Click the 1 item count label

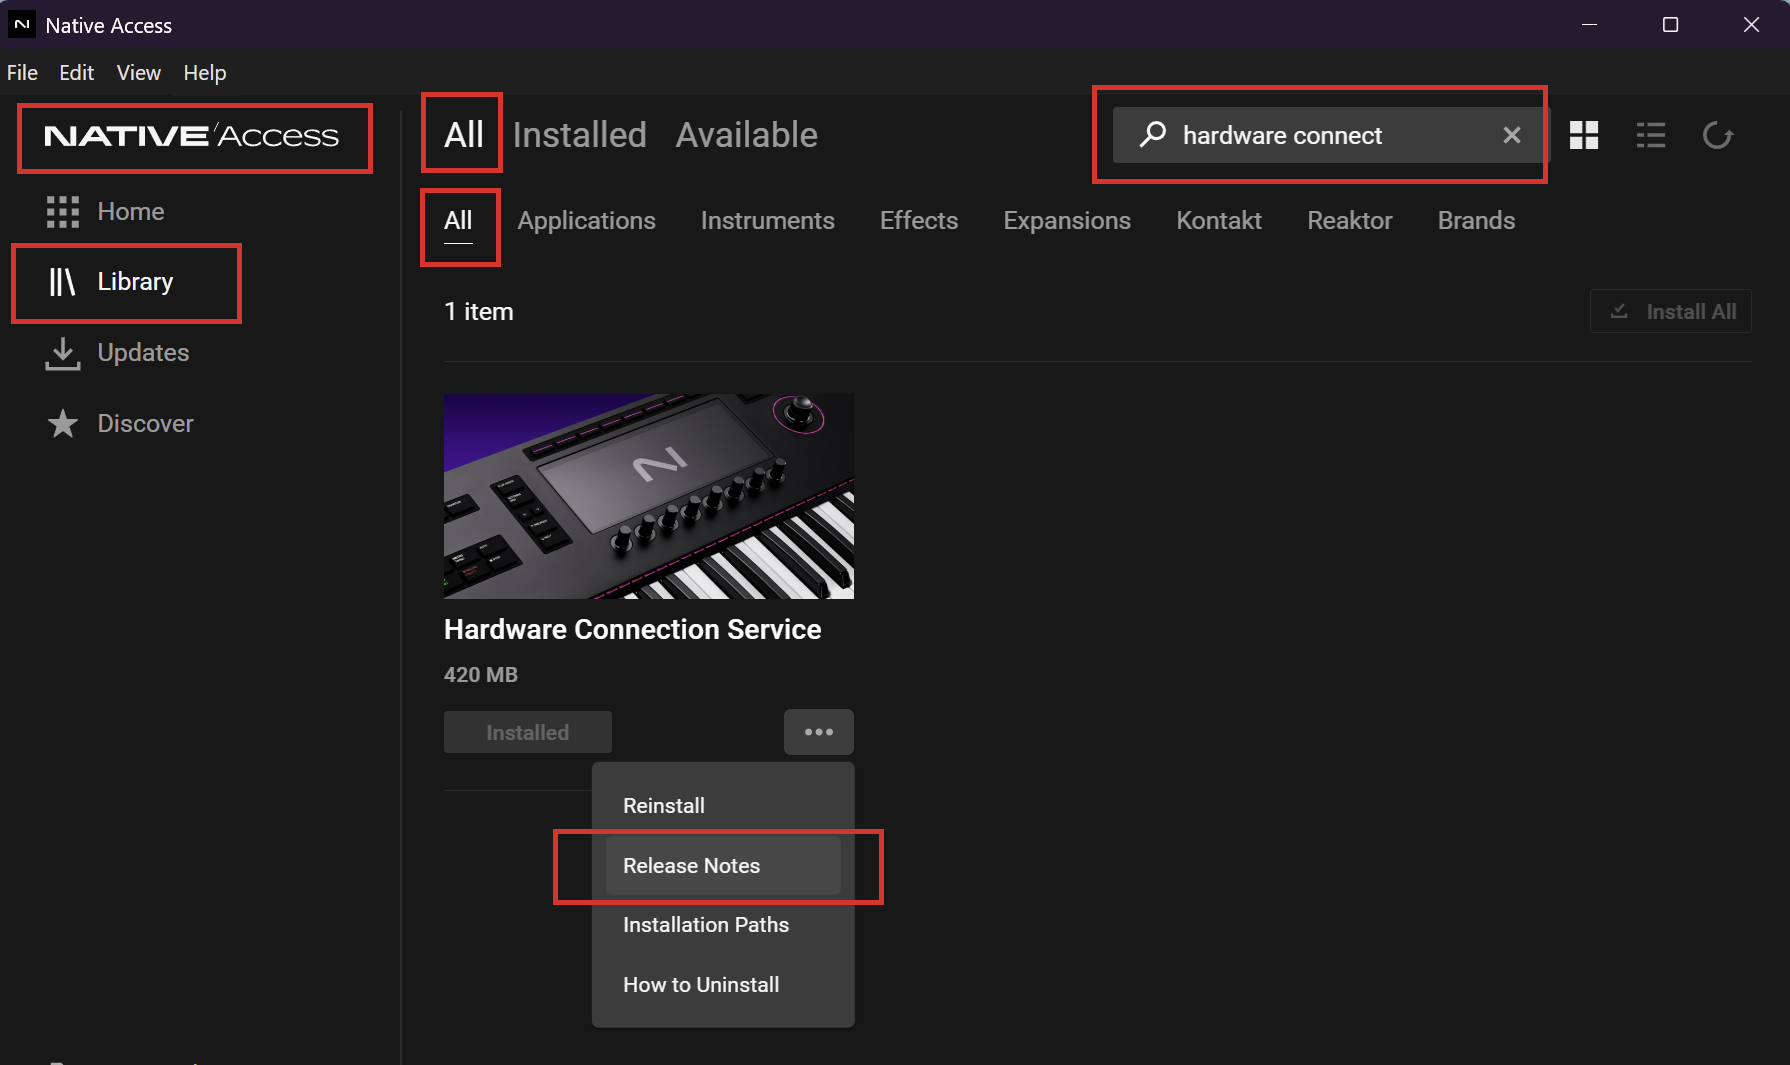pyautogui.click(x=479, y=312)
